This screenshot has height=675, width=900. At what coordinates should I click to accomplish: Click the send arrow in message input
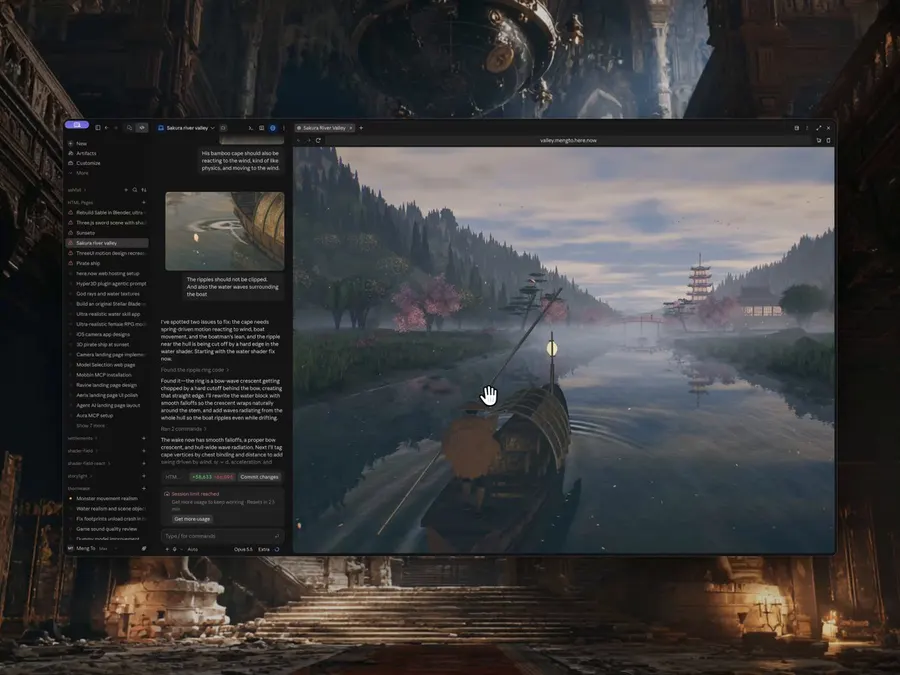pos(277,536)
